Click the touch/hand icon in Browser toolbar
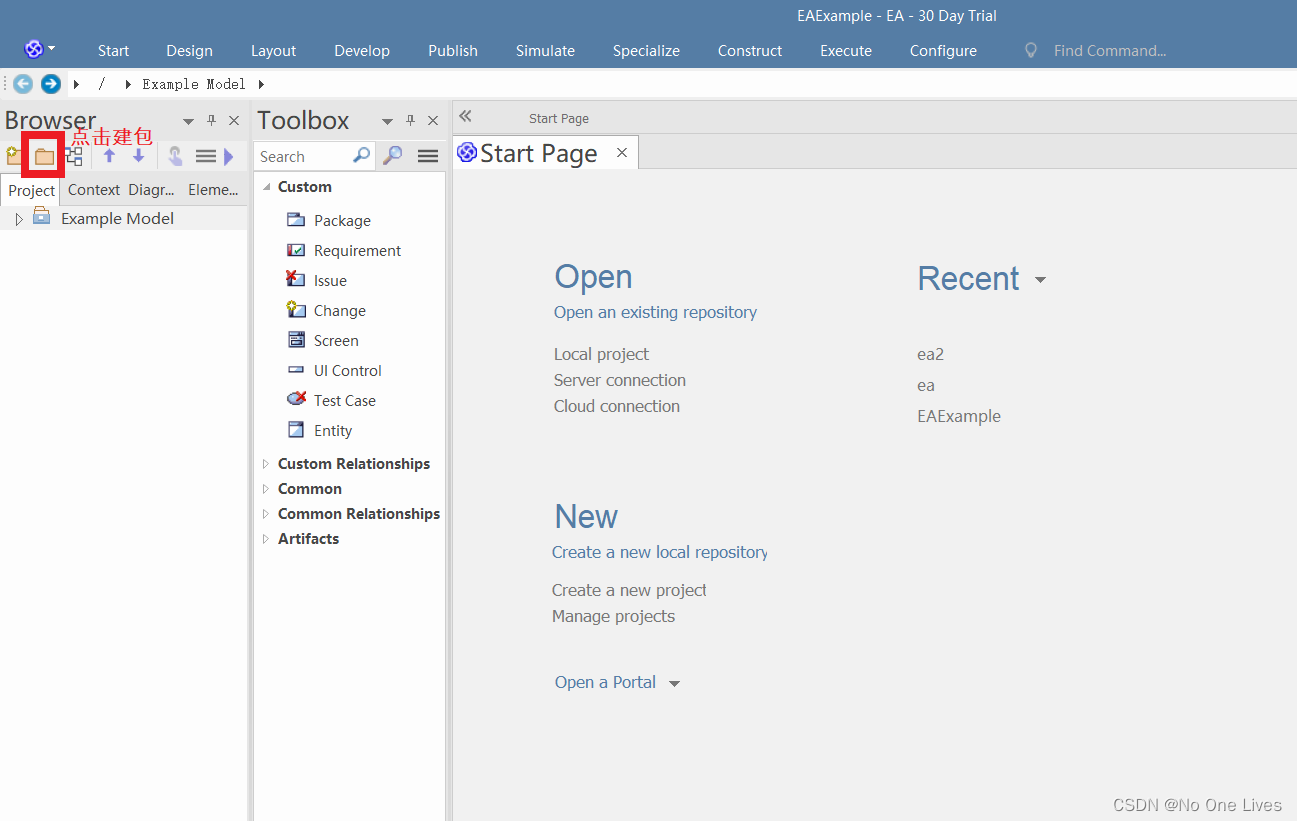 coord(175,156)
